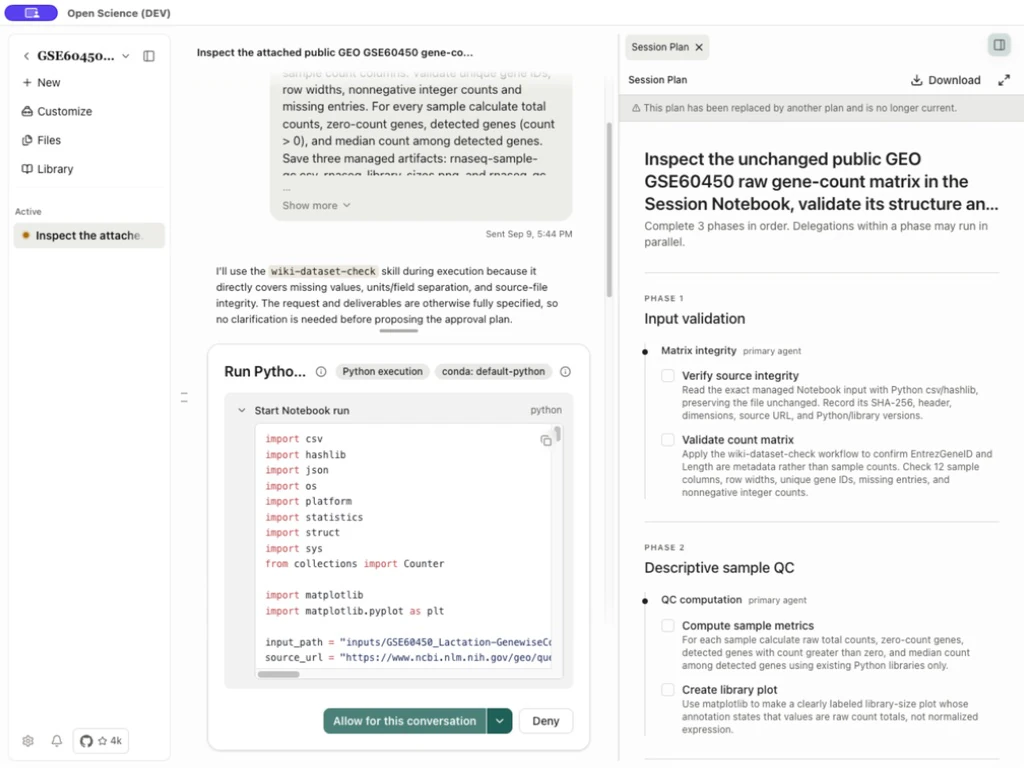Check the Compute sample metrics checkbox
Screen dimensions: 1024x768
667,626
